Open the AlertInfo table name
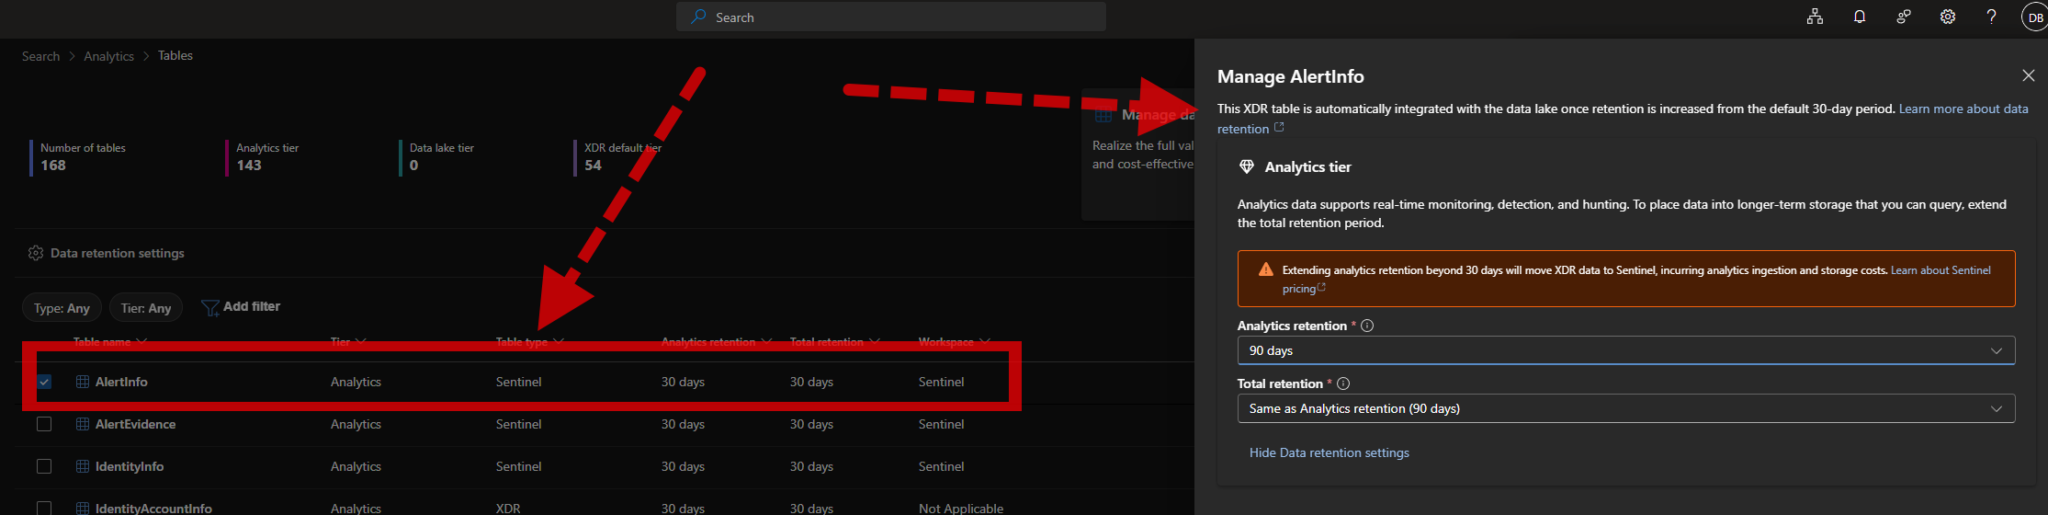This screenshot has width=2048, height=515. (x=121, y=382)
